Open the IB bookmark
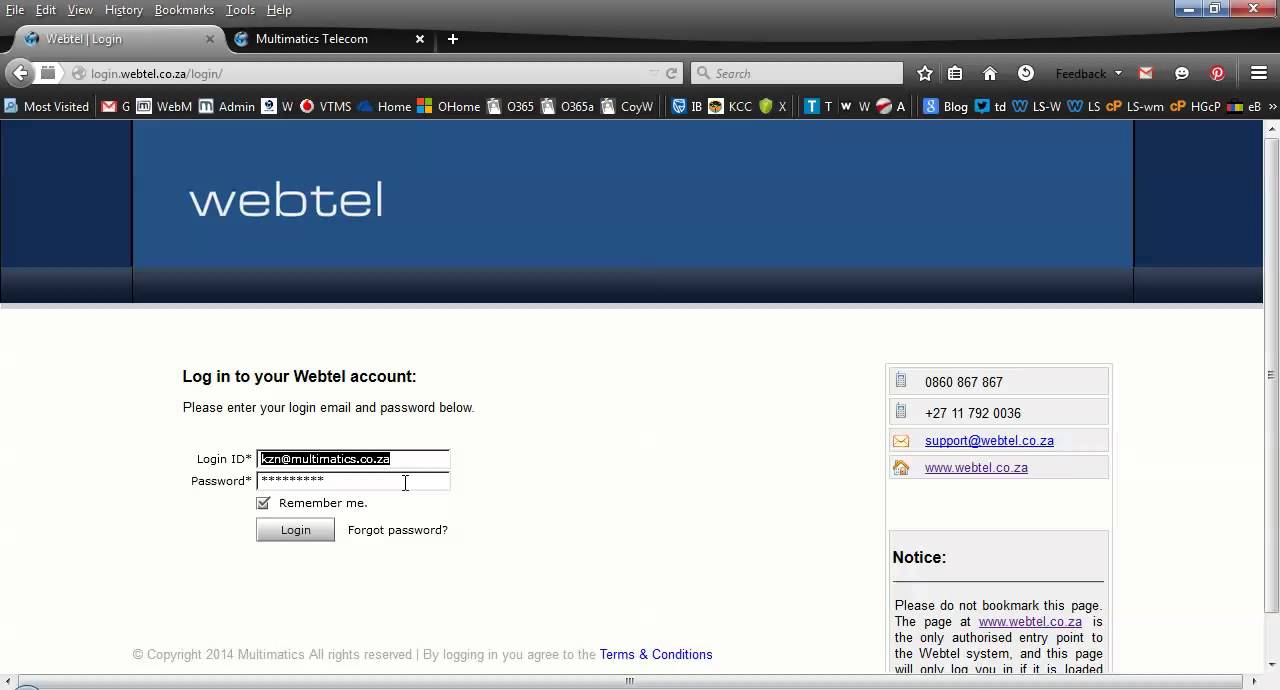The width and height of the screenshot is (1280, 690). (x=687, y=106)
